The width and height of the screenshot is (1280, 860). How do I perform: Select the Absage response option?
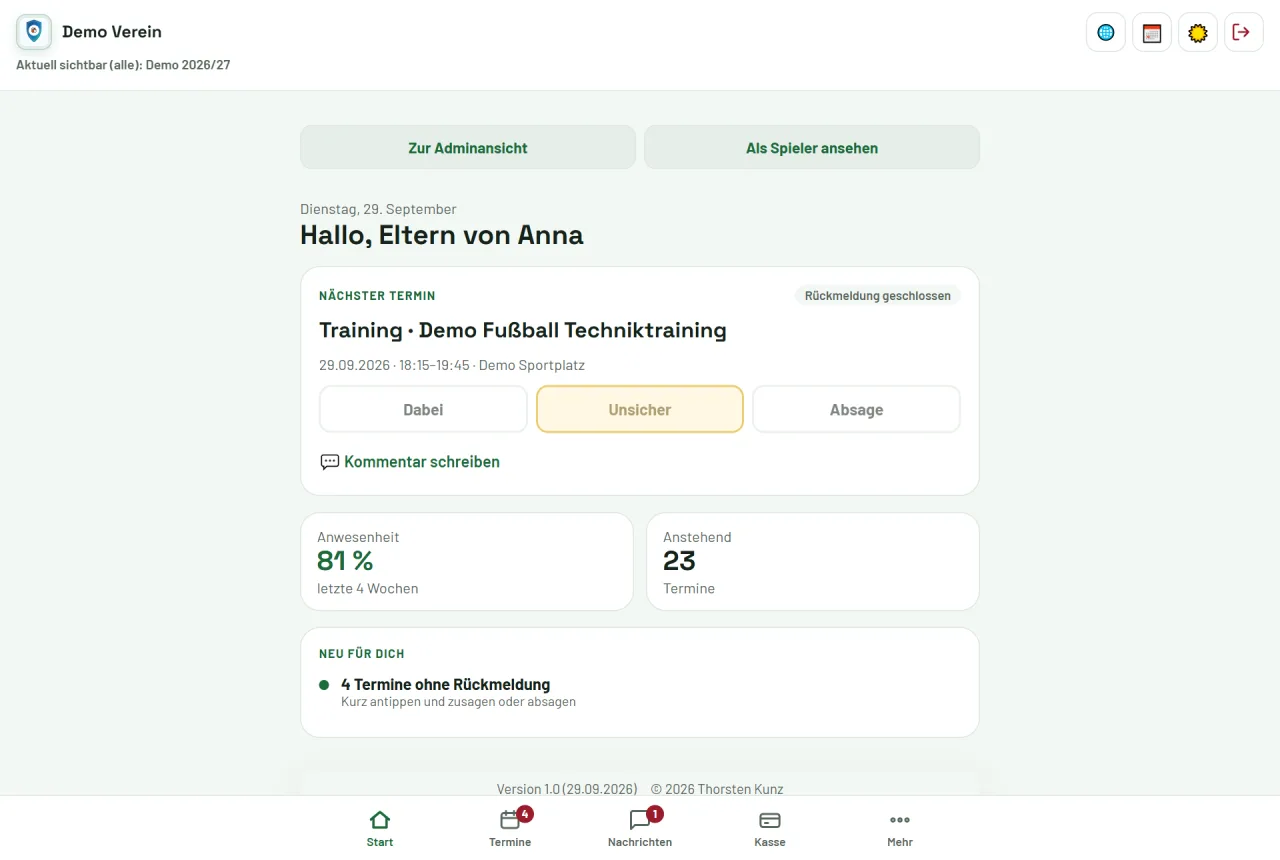click(856, 409)
